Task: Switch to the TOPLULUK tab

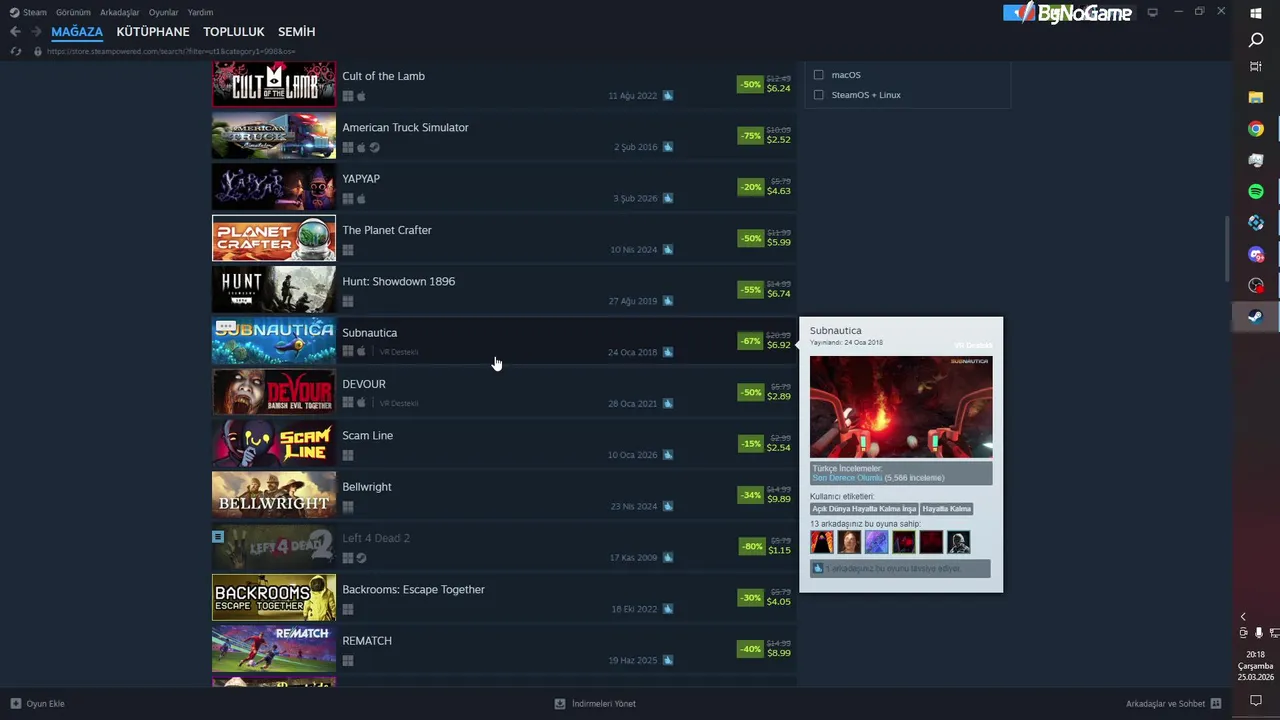Action: pyautogui.click(x=234, y=32)
